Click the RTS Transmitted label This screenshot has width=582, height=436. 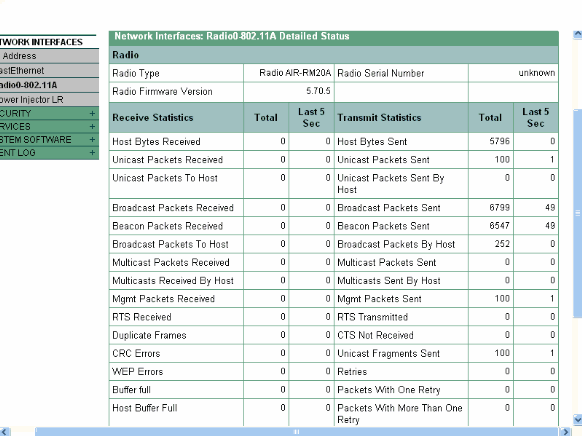(x=372, y=317)
